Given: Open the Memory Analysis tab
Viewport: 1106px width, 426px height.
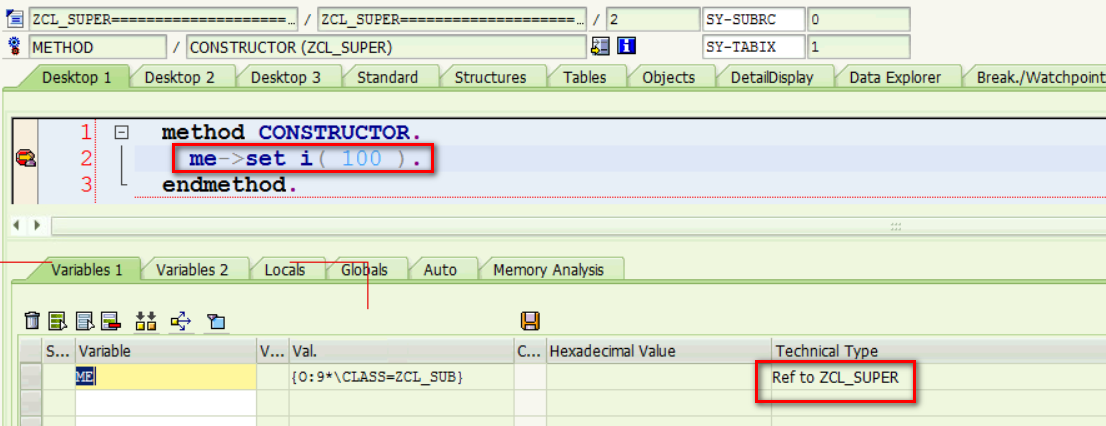Looking at the screenshot, I should pyautogui.click(x=548, y=269).
